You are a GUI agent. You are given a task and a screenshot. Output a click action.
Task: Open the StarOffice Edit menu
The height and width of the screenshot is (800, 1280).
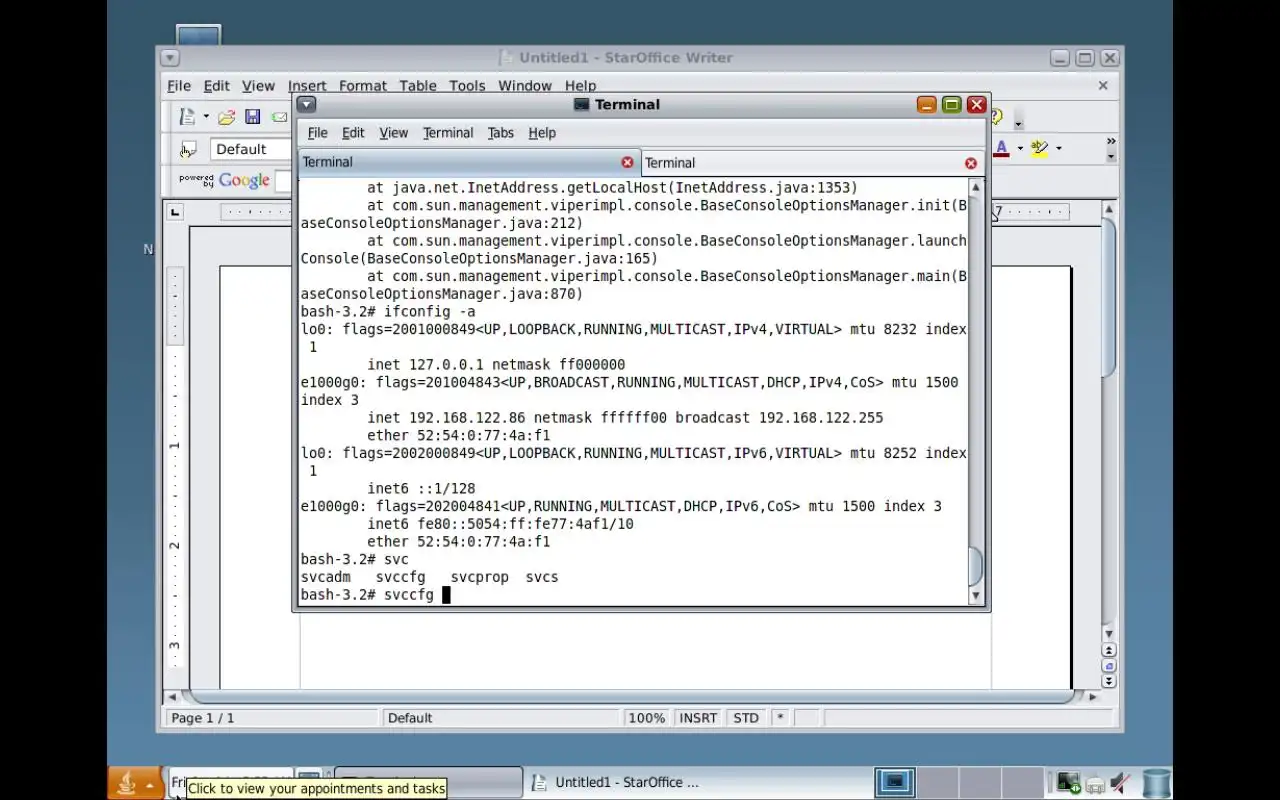pos(217,86)
